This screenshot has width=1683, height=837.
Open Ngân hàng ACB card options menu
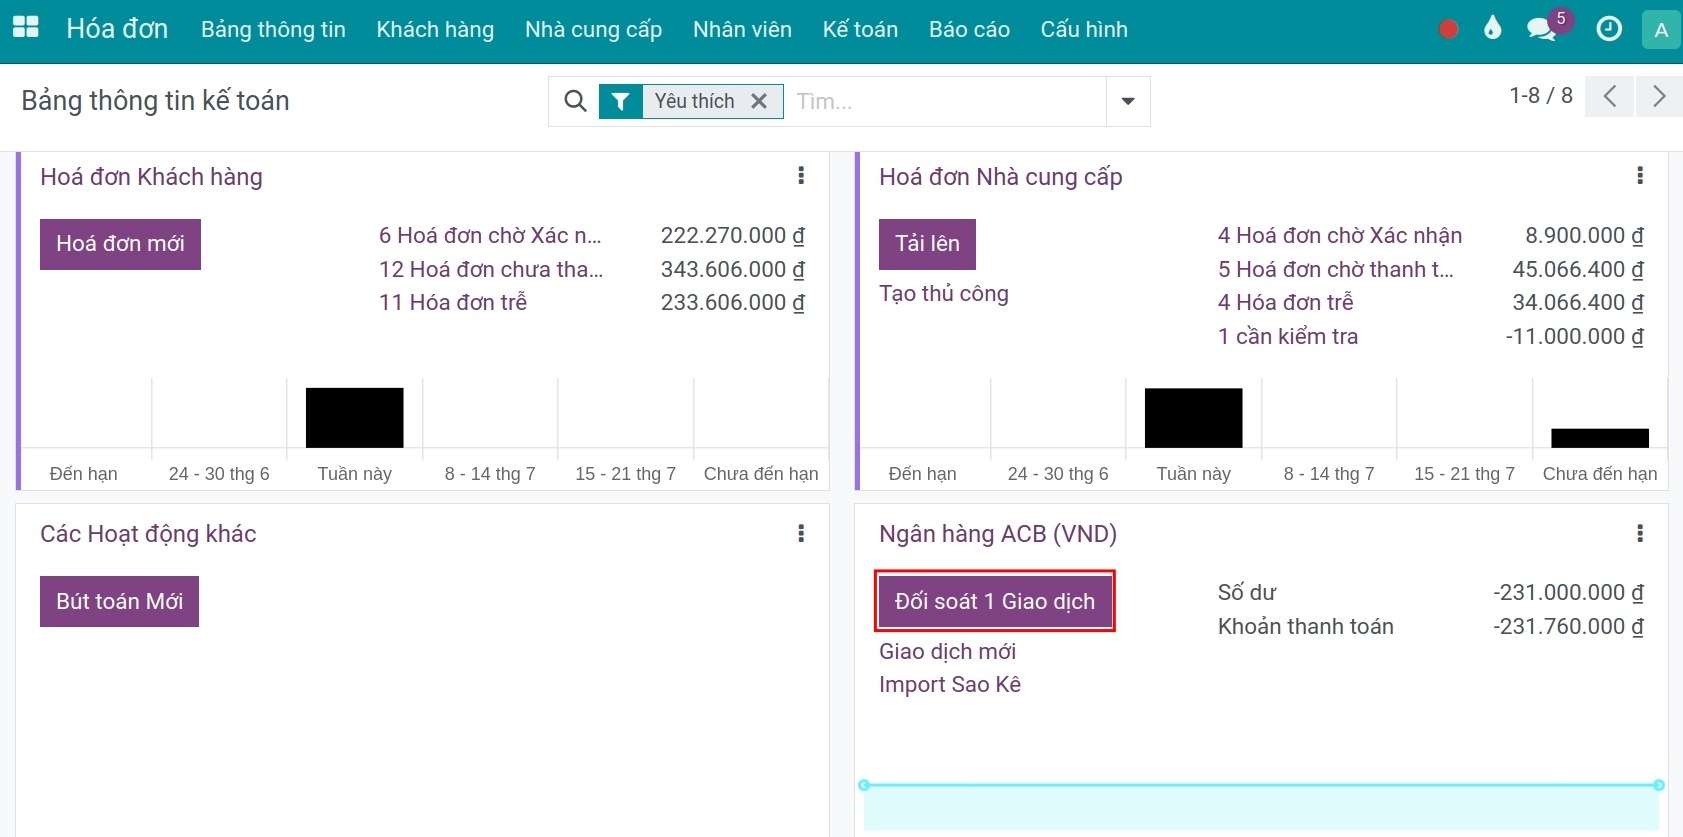(1640, 533)
